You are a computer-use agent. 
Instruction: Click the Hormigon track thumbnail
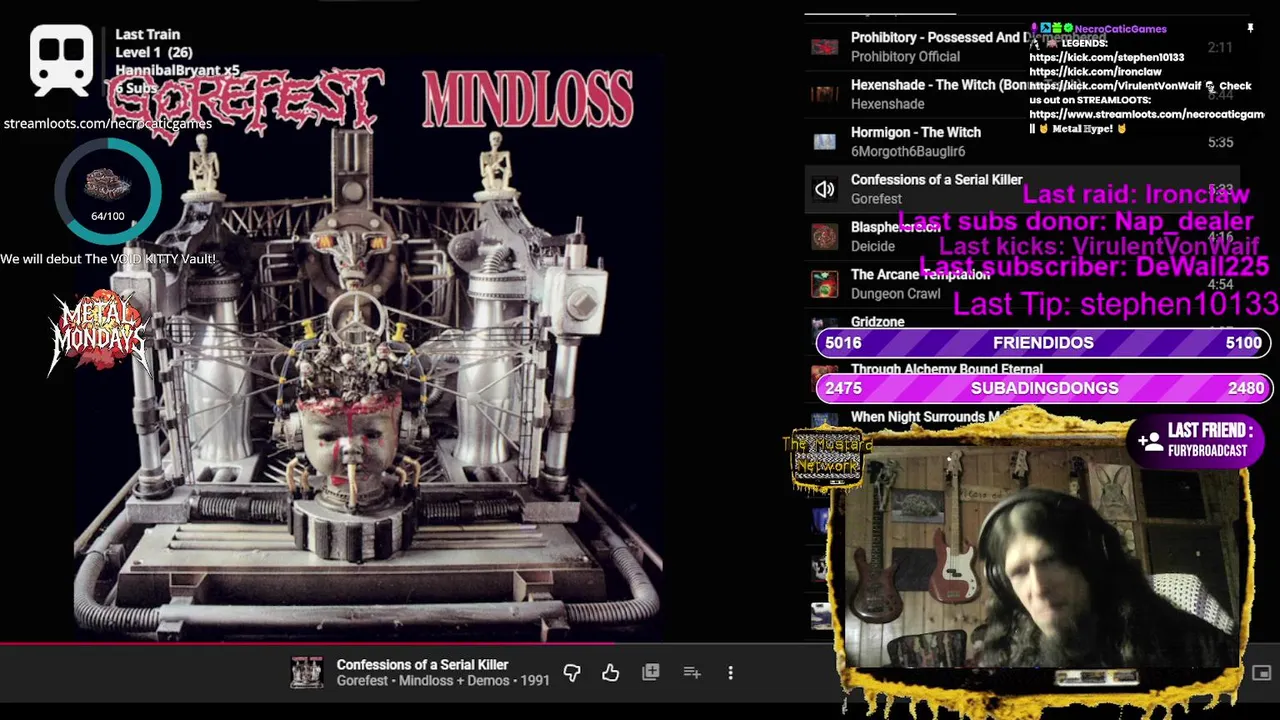[824, 142]
